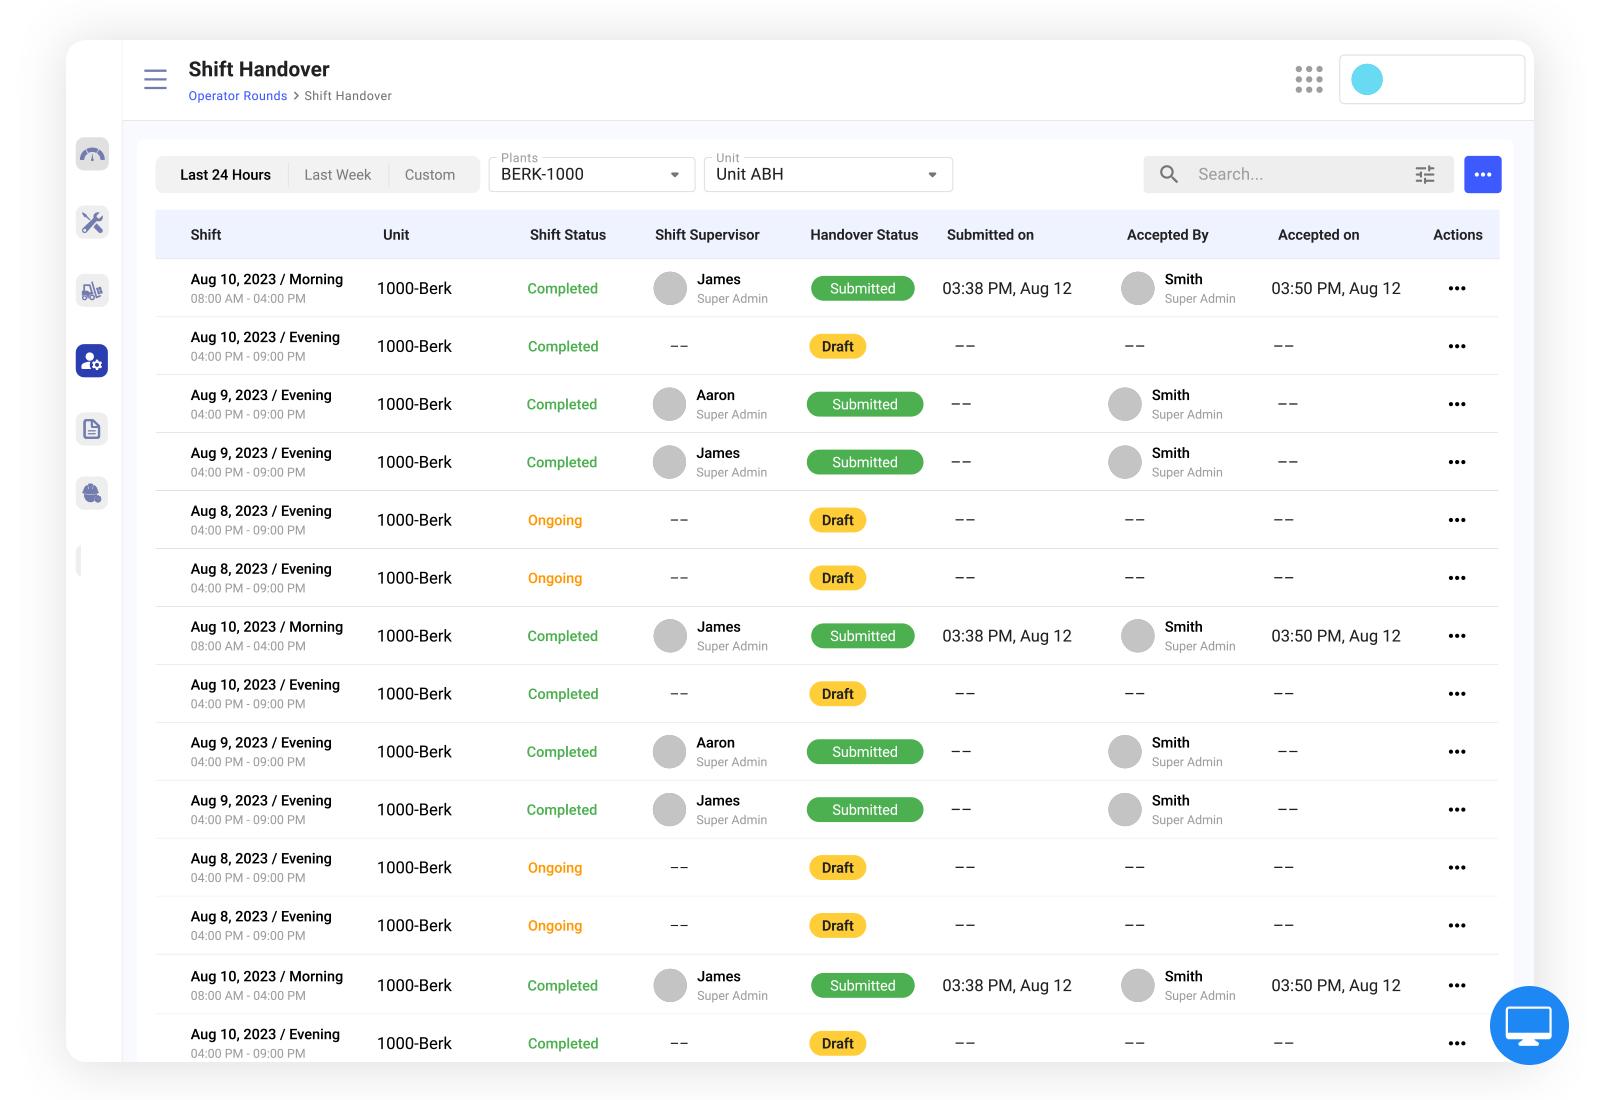Open the documents icon in sidebar
1600x1100 pixels.
(x=91, y=428)
